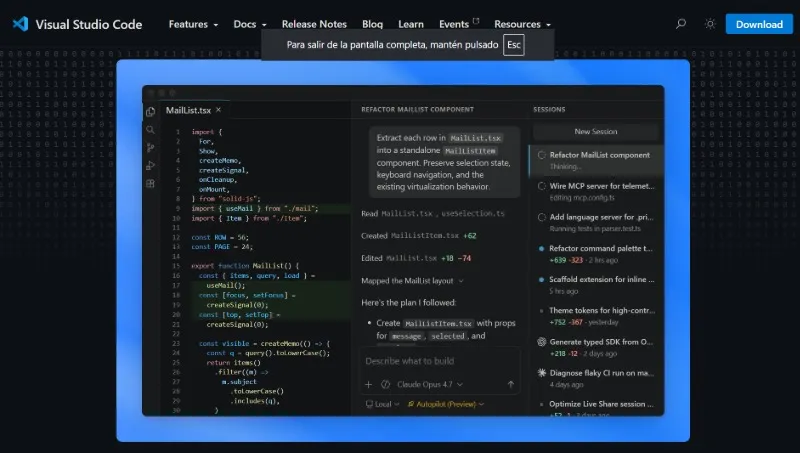Open the Generate typed SDK from O... session

coord(596,347)
